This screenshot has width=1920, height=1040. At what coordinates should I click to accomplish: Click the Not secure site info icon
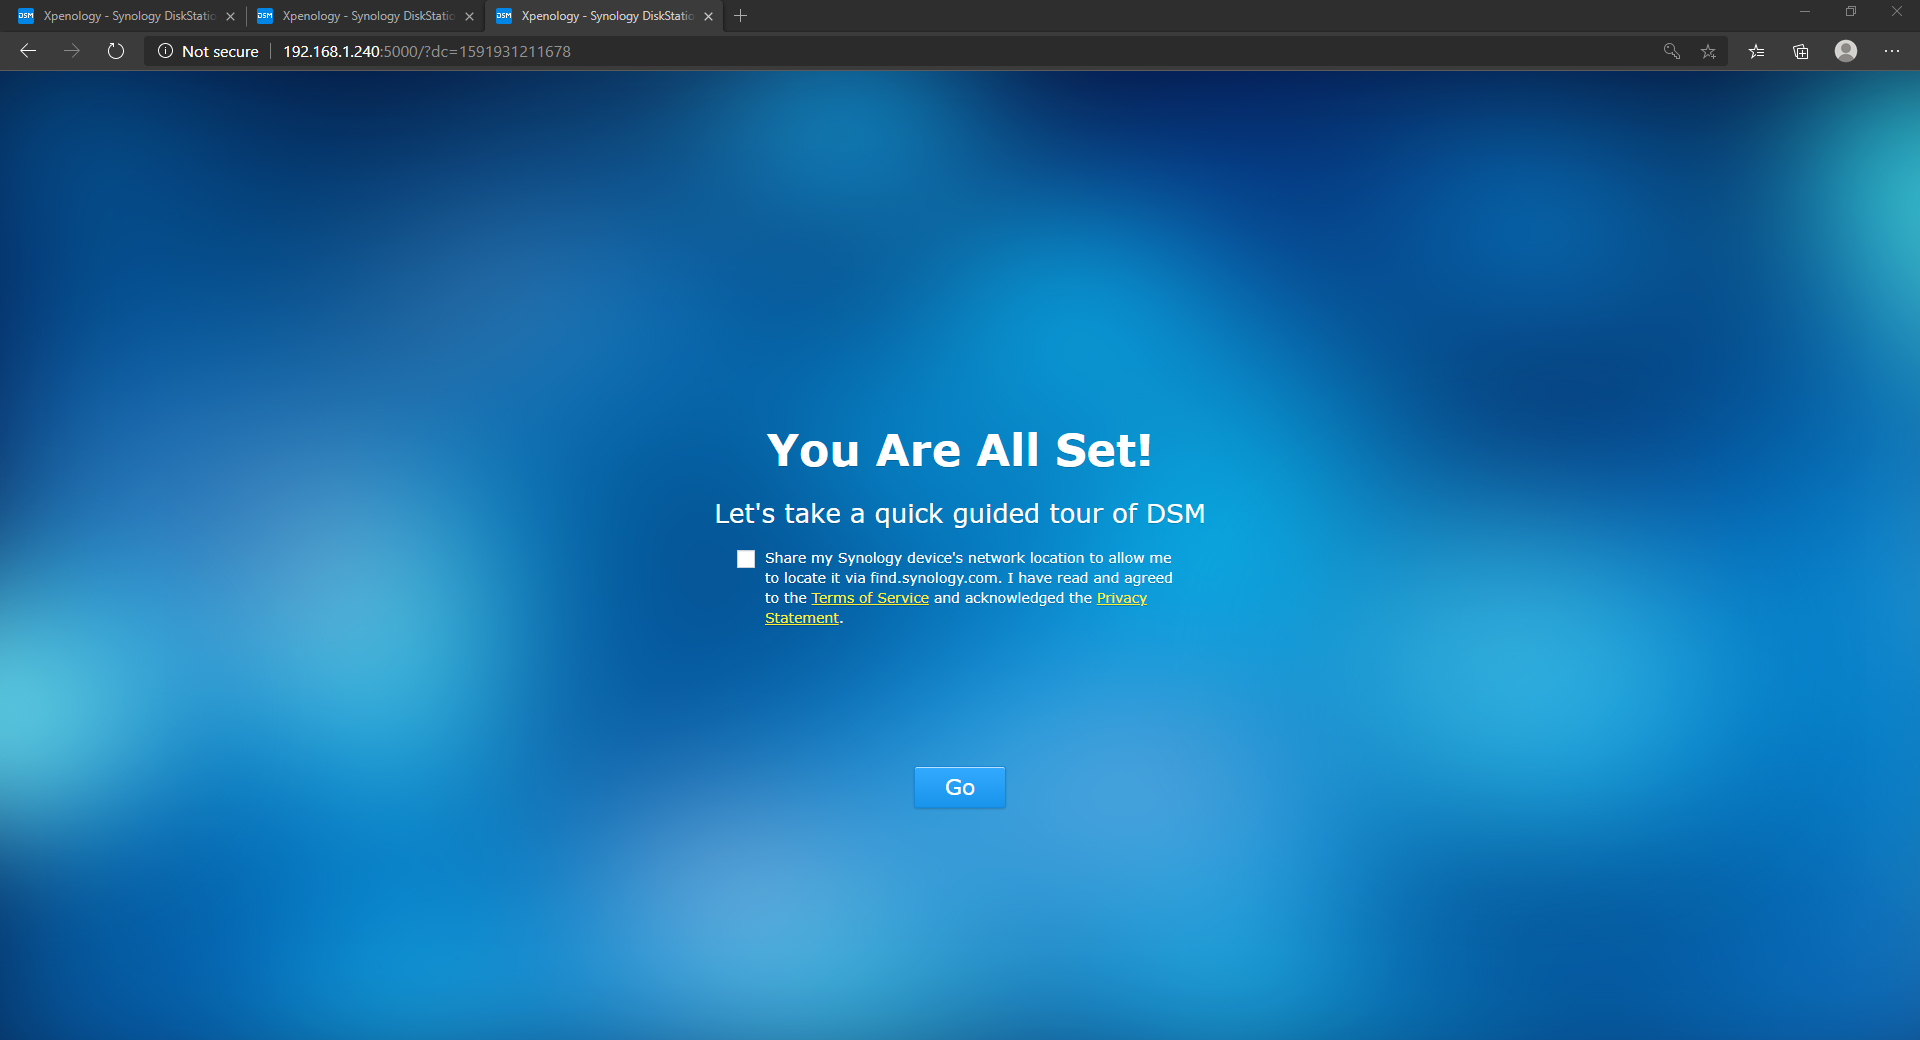(166, 51)
